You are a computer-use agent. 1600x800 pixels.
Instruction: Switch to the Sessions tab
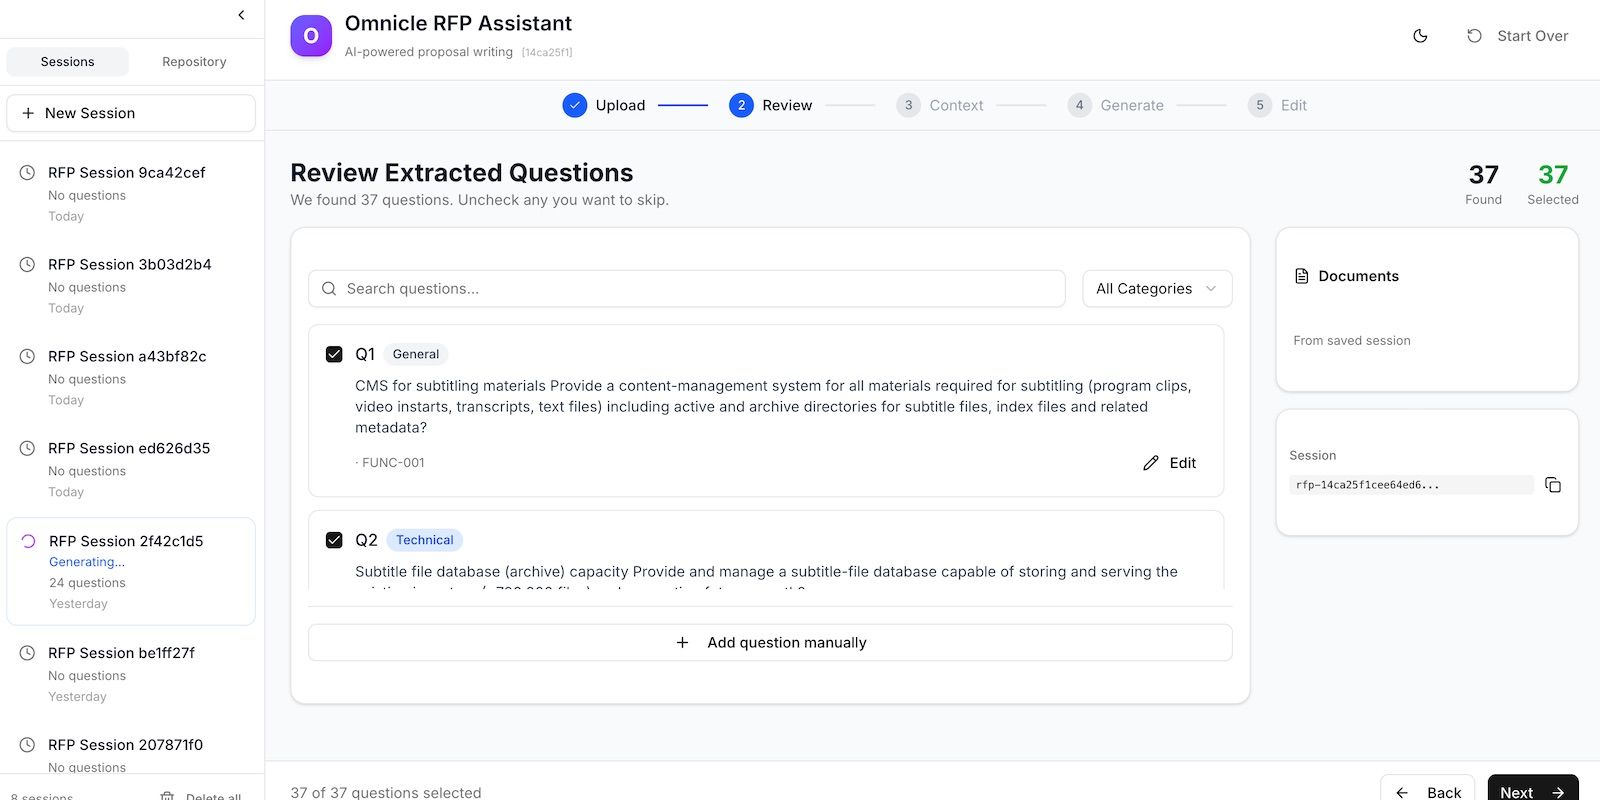(67, 62)
